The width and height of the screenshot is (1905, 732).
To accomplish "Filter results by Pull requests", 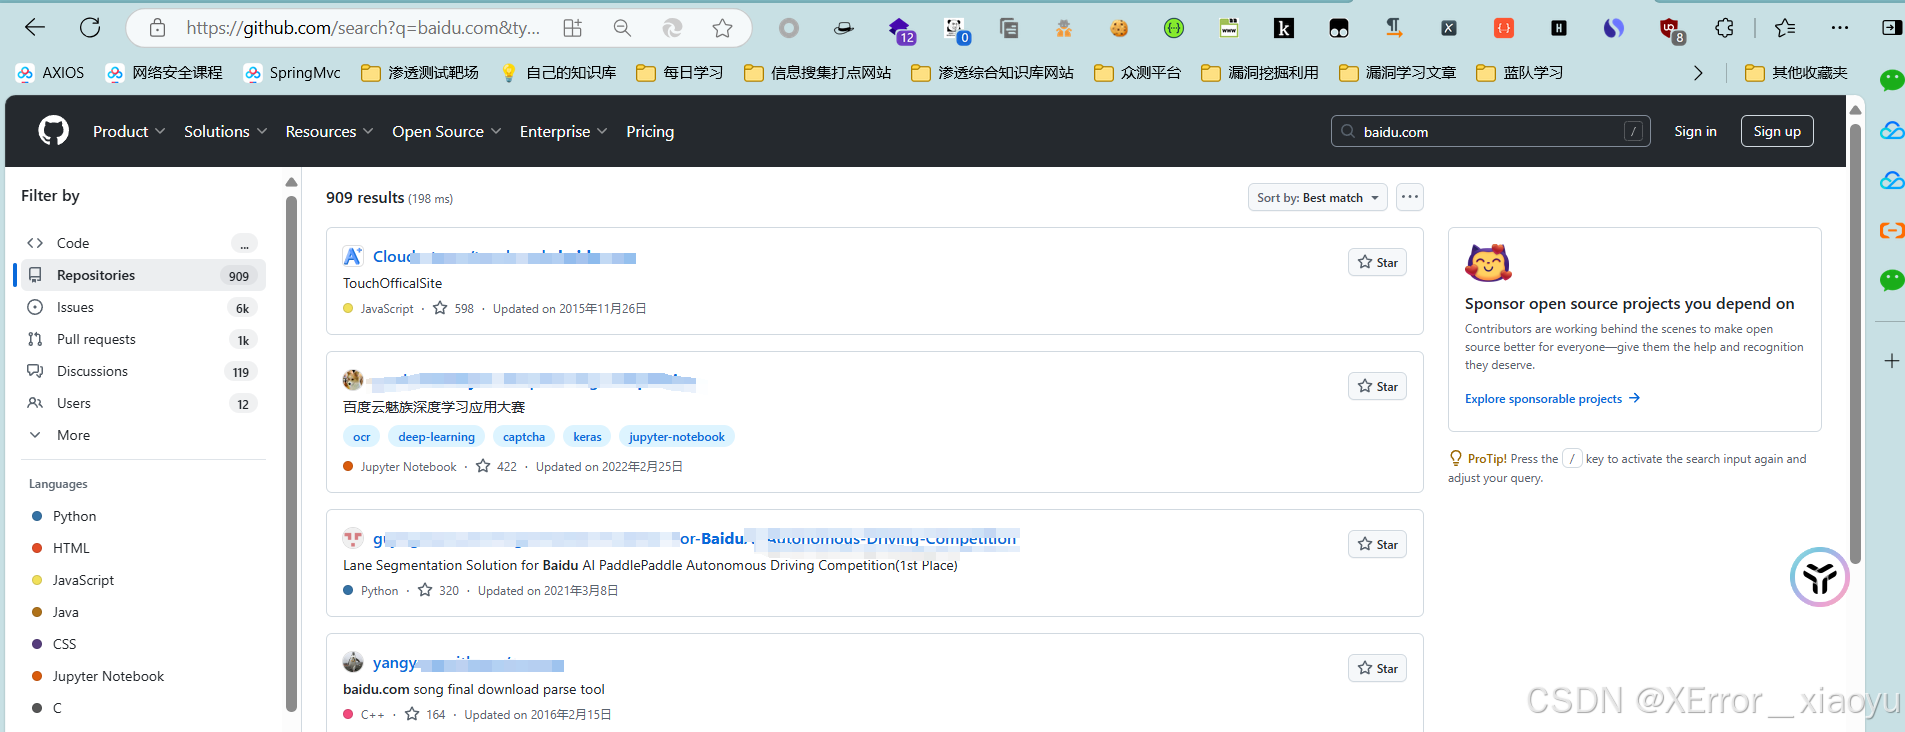I will point(143,339).
